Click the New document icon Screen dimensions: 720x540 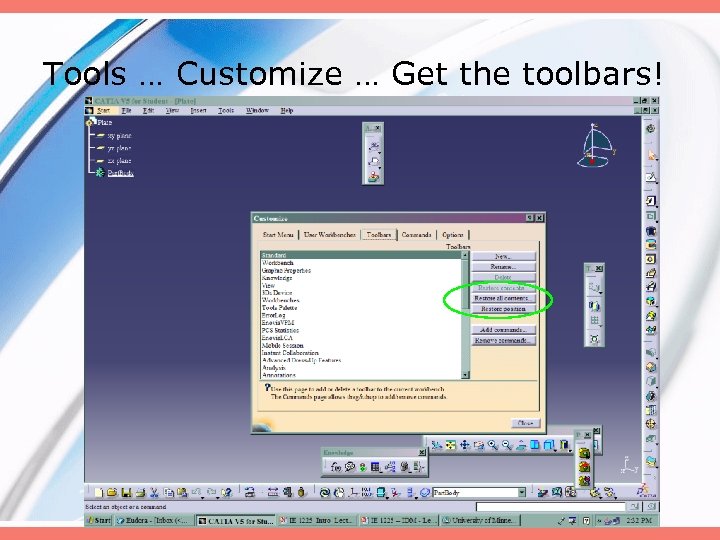tap(98, 493)
